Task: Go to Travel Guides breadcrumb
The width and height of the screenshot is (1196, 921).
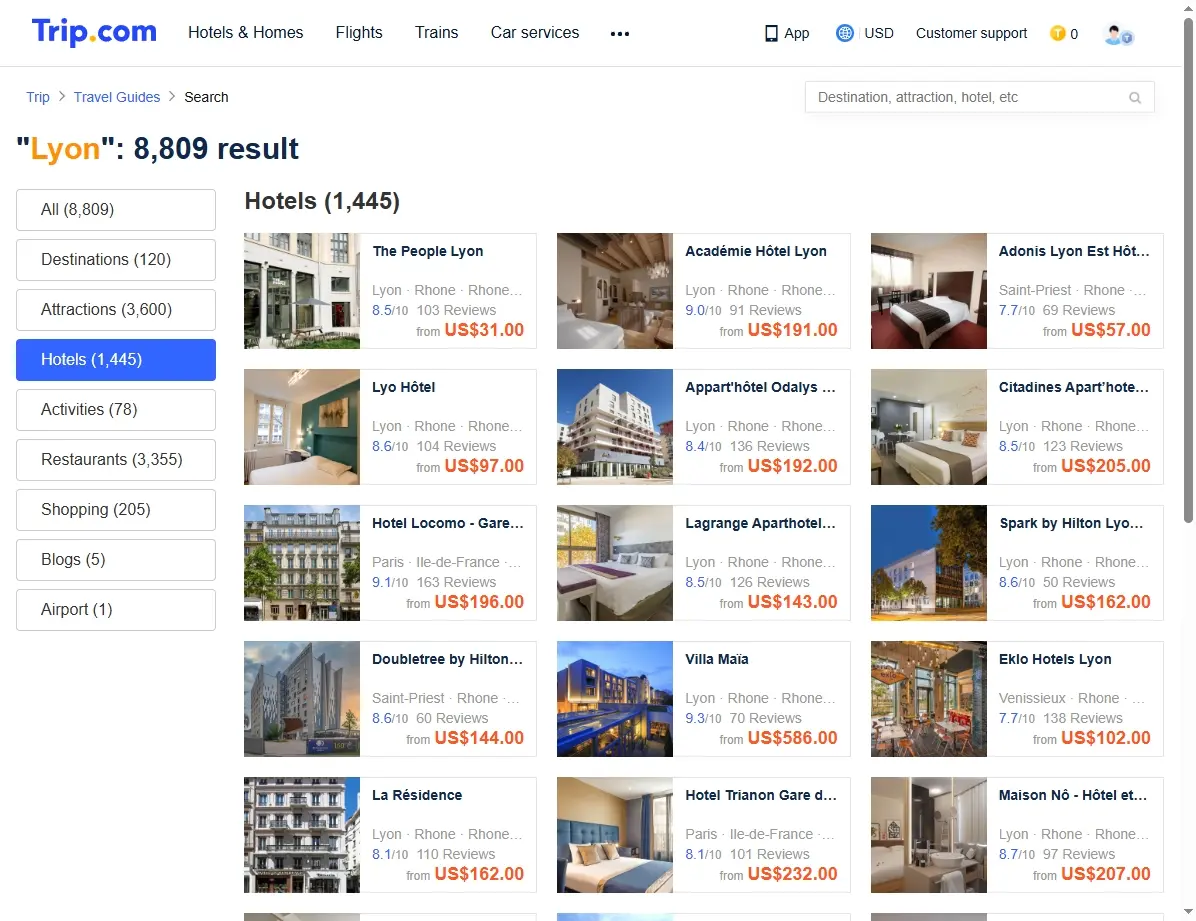Action: pos(117,97)
